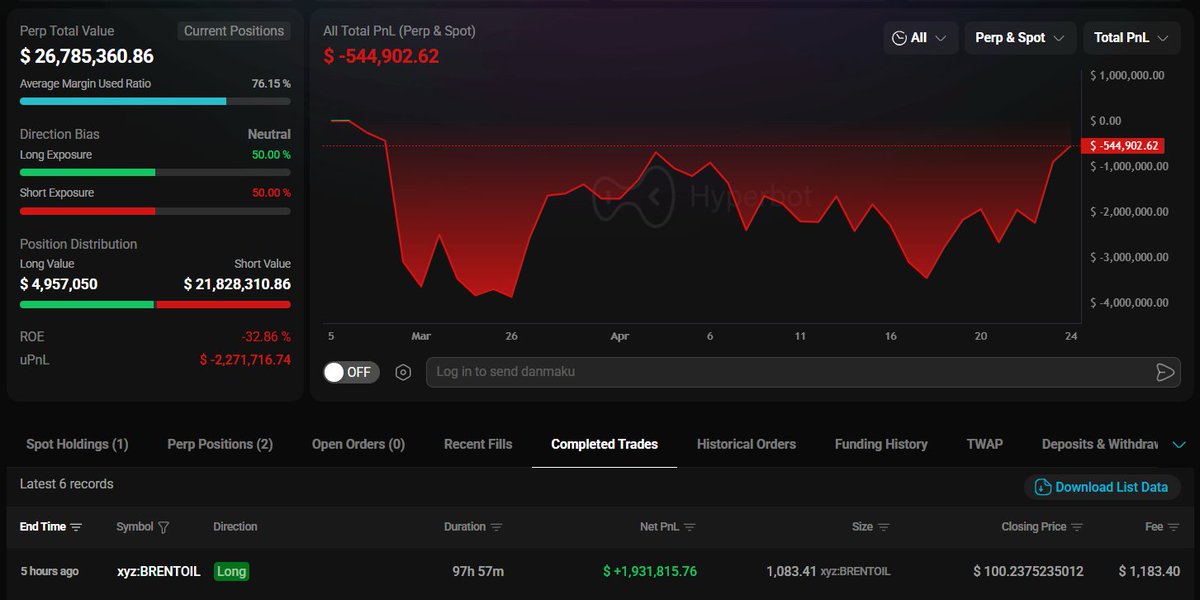Open the Funding History tab
This screenshot has height=600, width=1200.
pyautogui.click(x=881, y=444)
